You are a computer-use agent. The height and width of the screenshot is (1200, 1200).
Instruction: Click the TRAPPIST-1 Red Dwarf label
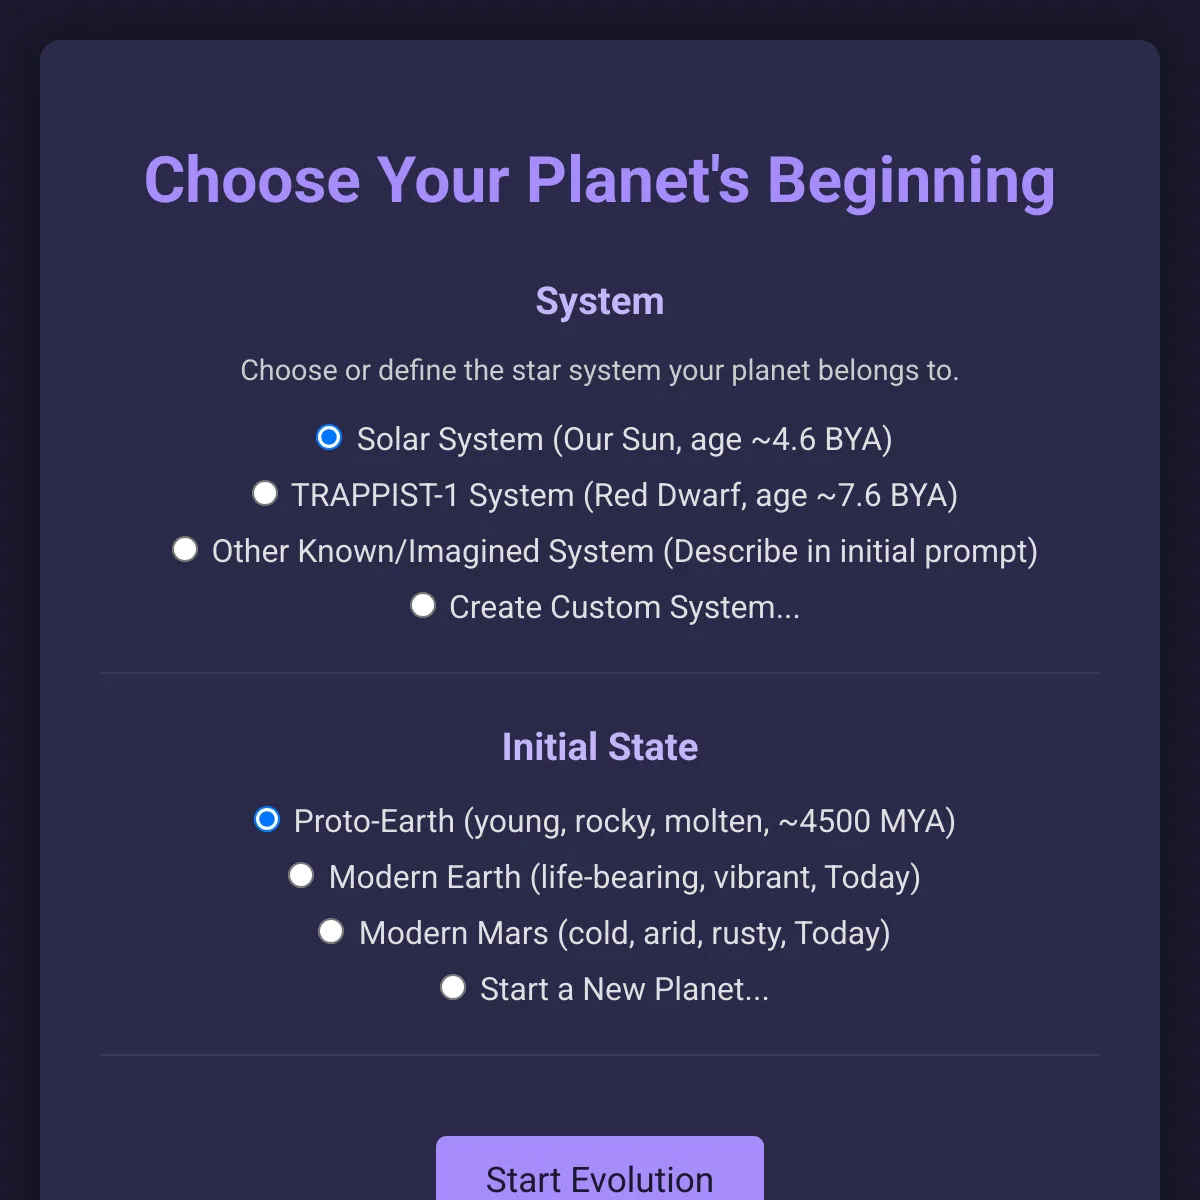(622, 494)
